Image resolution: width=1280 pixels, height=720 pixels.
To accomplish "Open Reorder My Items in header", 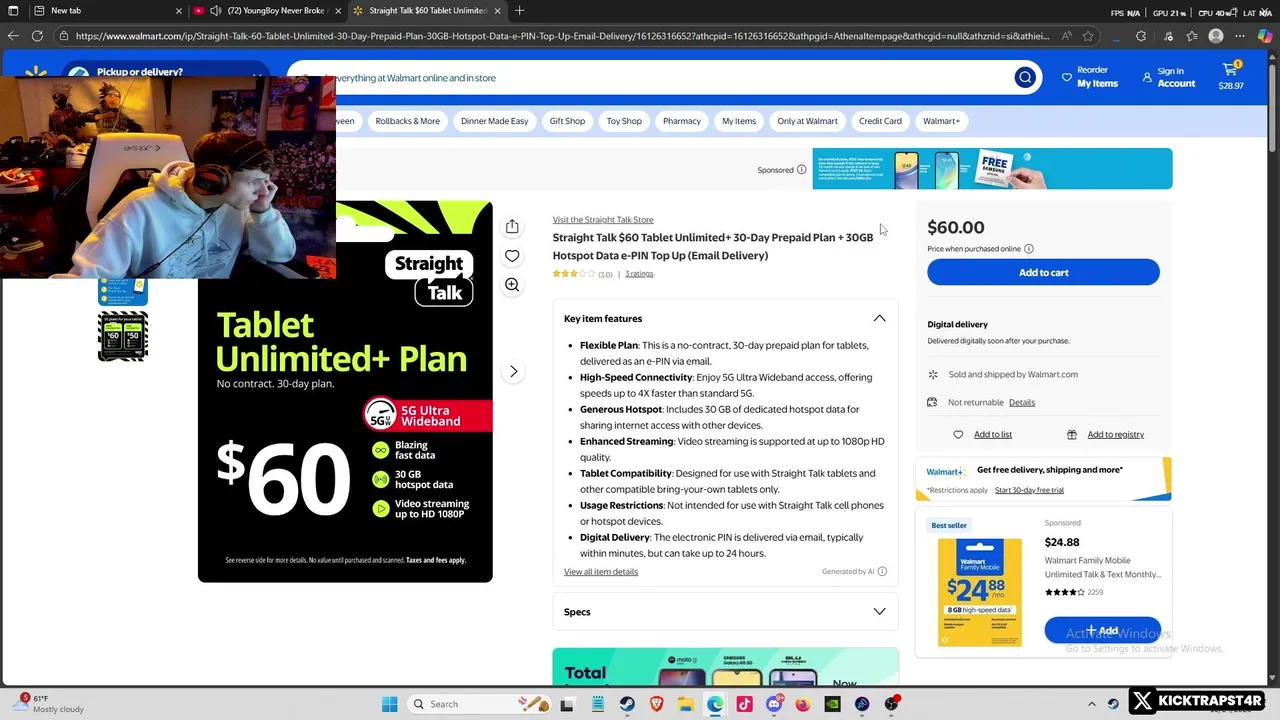I will (x=1089, y=77).
